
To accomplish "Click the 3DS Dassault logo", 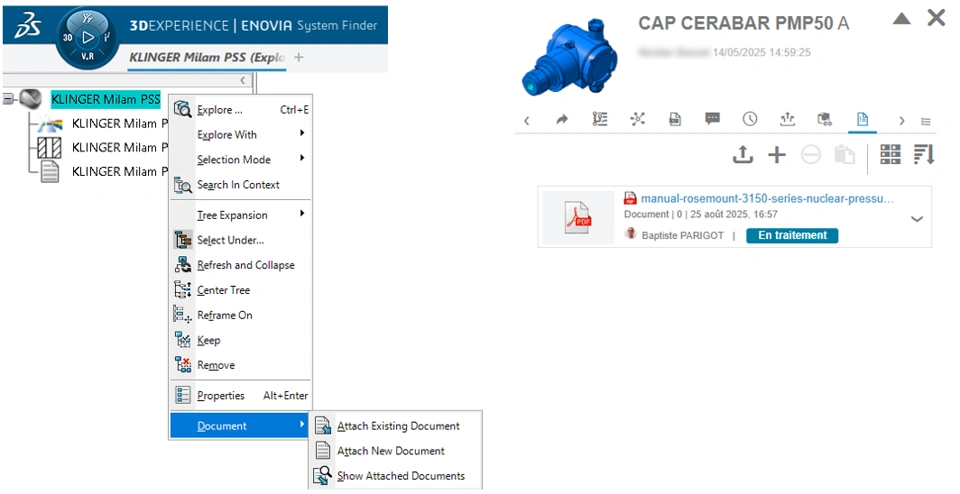I will [27, 27].
